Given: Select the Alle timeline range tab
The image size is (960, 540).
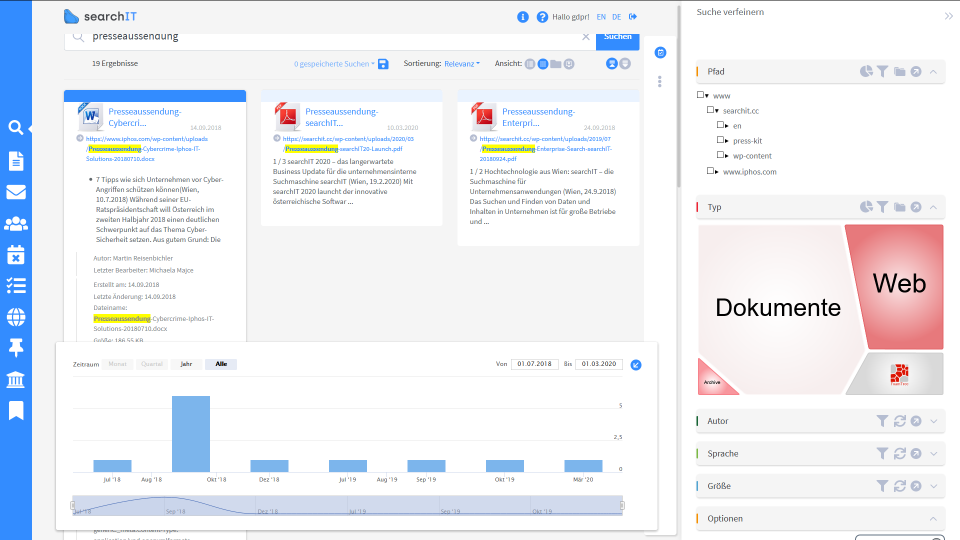Looking at the screenshot, I should point(221,364).
